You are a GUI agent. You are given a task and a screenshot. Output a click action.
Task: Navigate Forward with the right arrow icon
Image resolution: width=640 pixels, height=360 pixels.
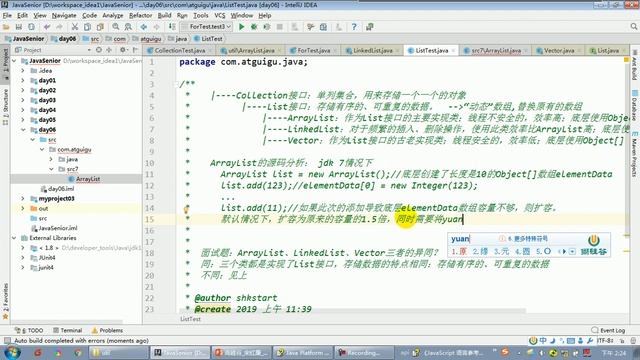(x=156, y=27)
